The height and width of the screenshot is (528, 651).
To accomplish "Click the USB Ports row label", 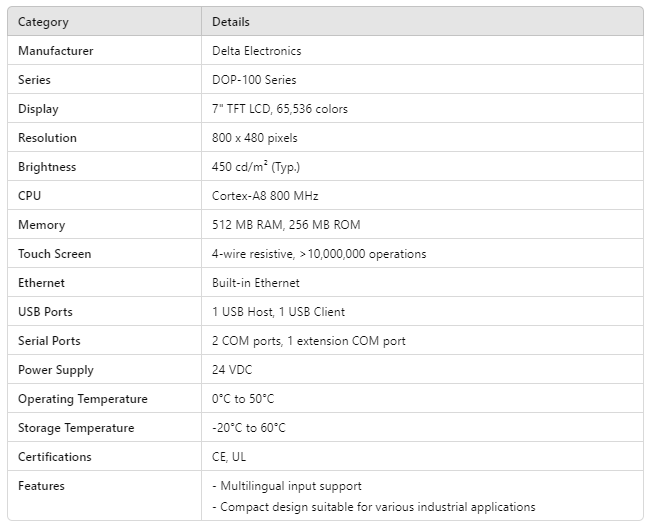I will 45,312.
